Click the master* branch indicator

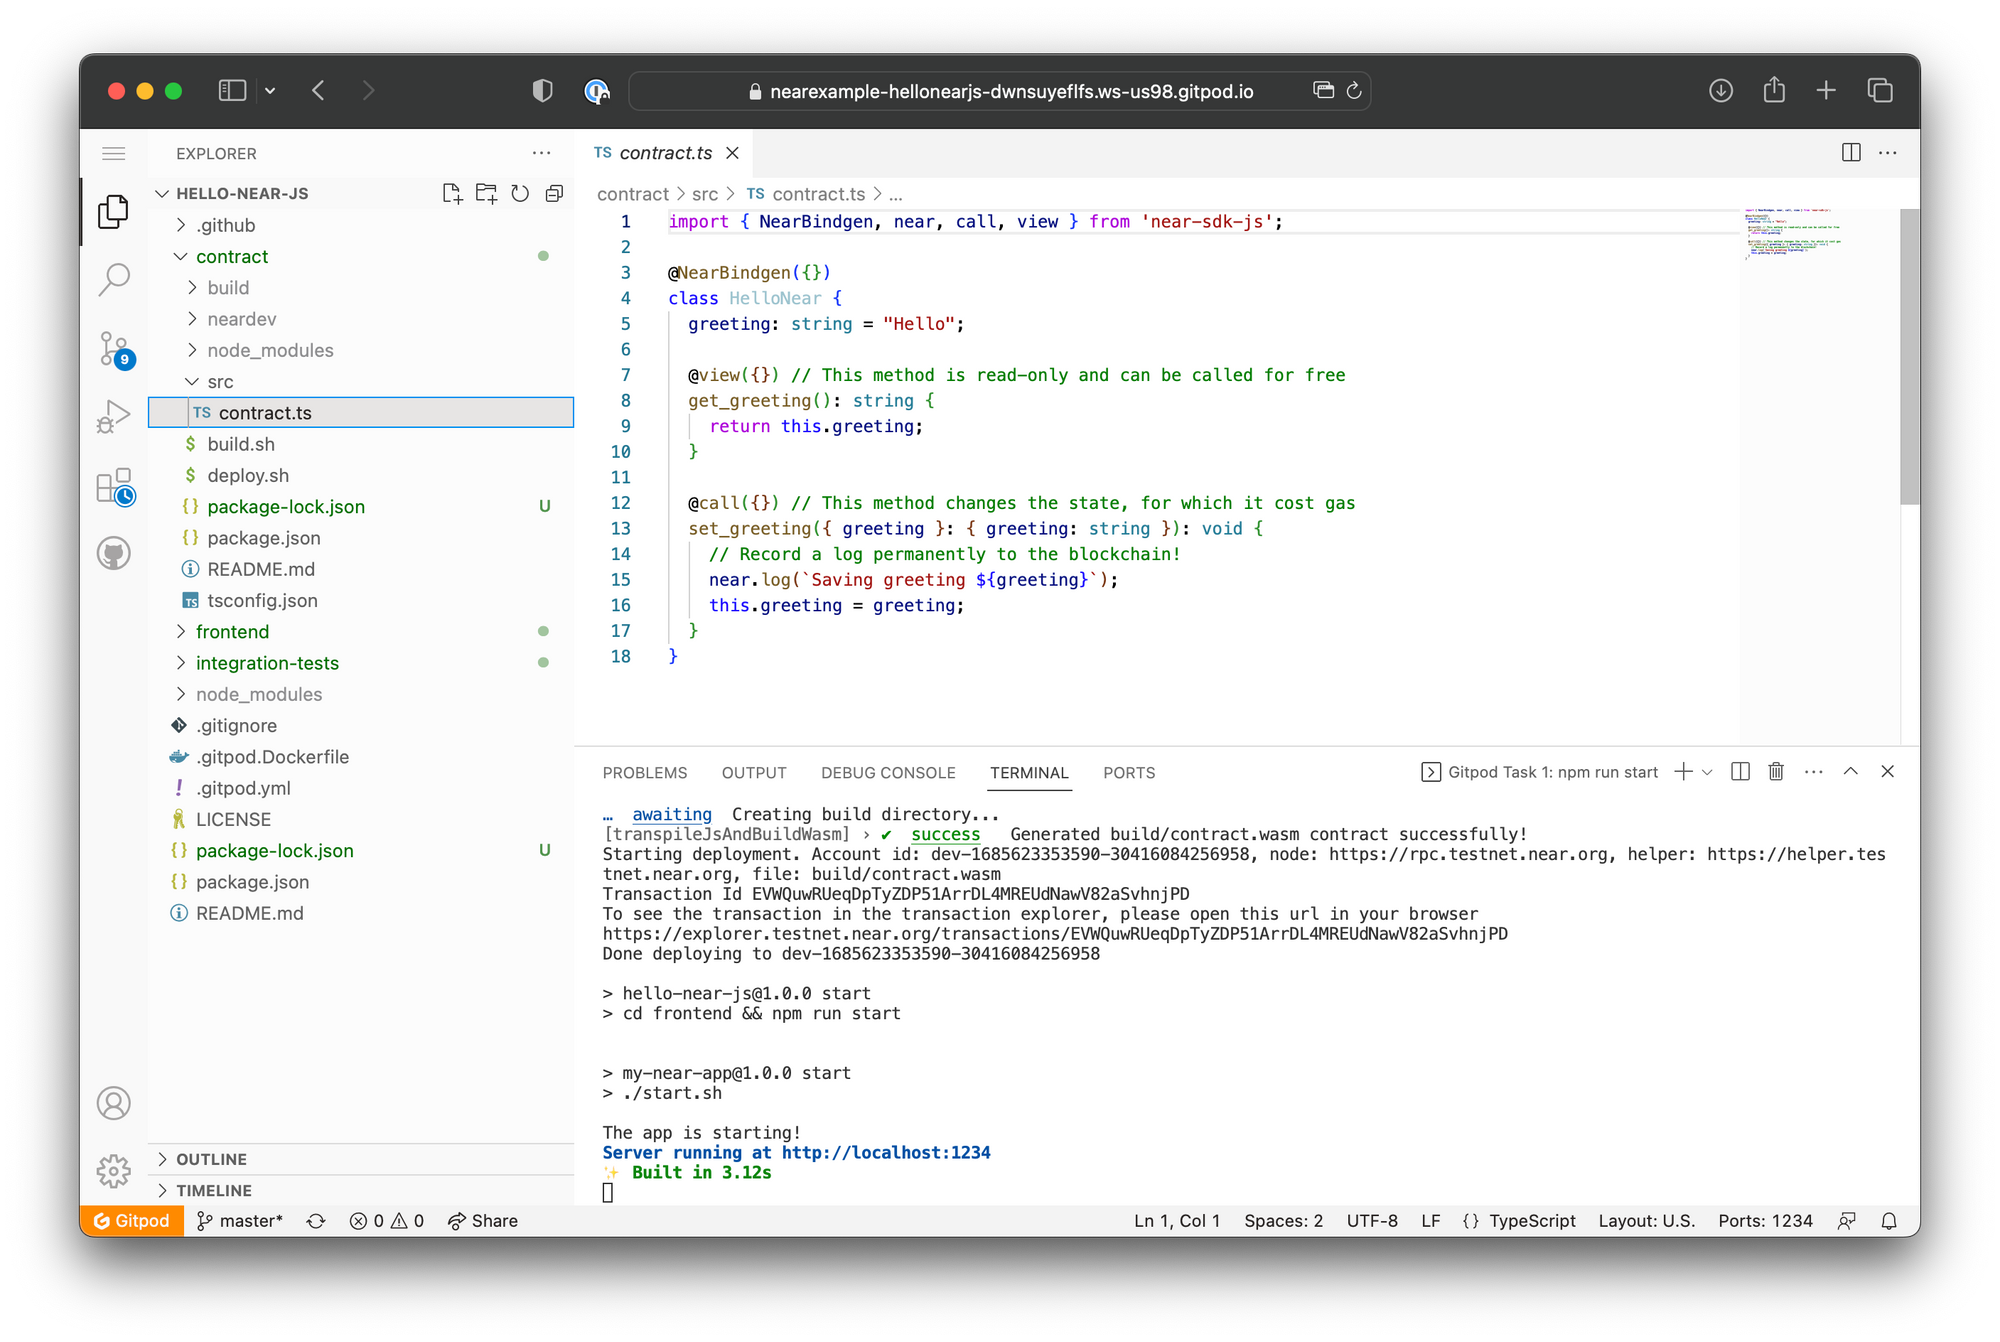point(241,1221)
